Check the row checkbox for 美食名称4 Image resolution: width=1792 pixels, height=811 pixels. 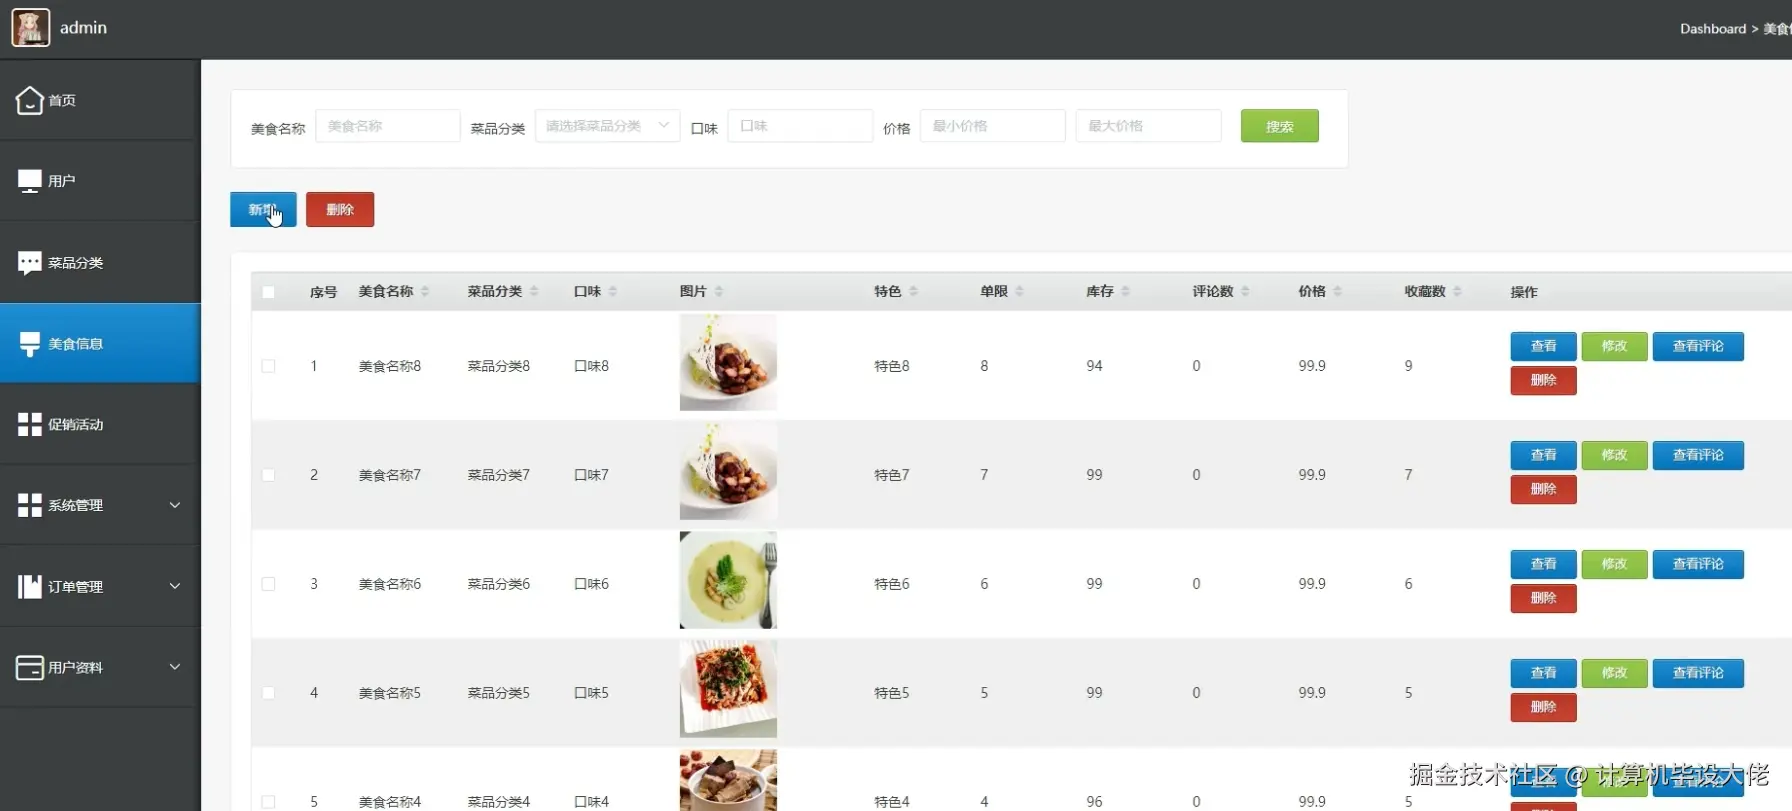[268, 802]
